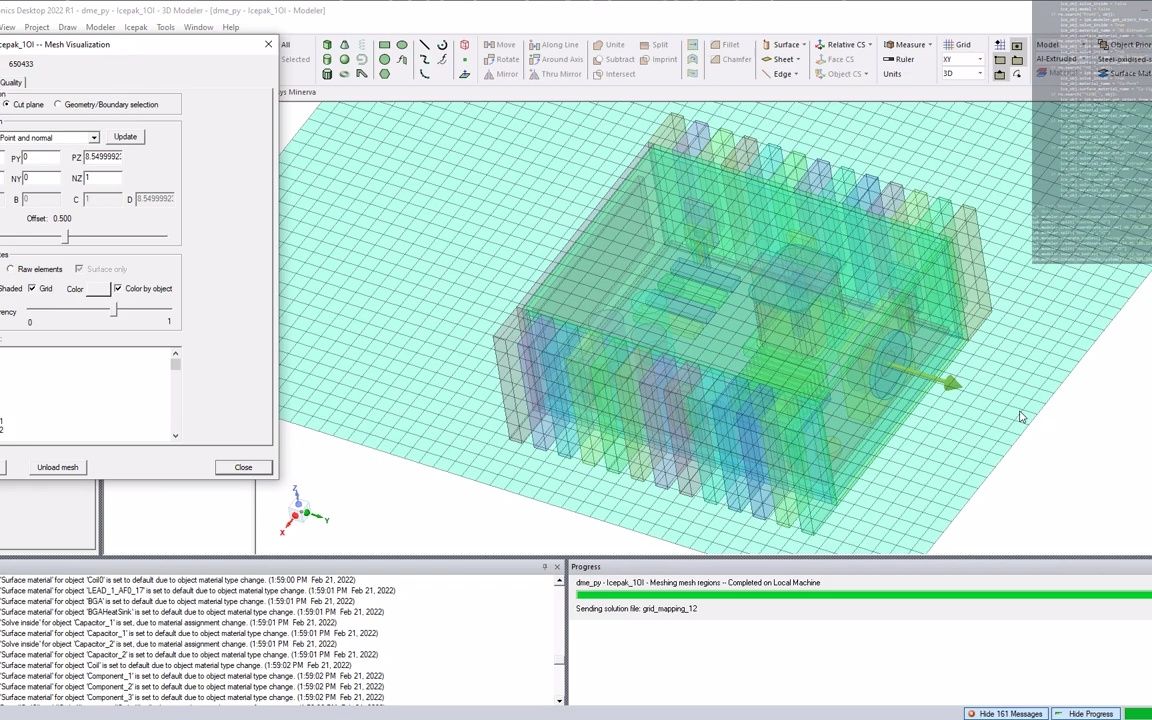
Task: Open the Tools menu
Action: coord(165,27)
